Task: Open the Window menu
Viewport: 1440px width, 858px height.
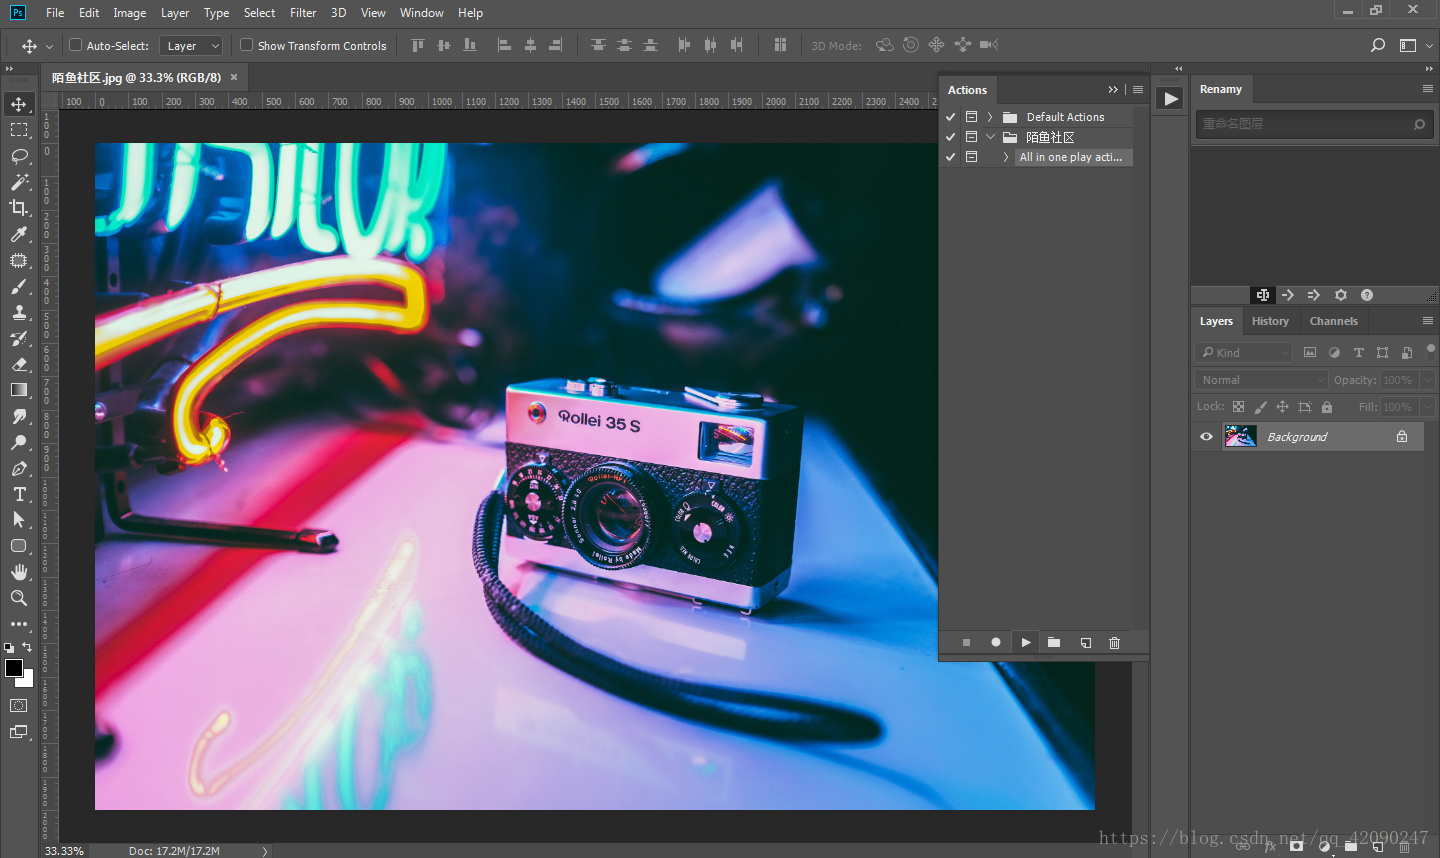Action: pos(421,13)
